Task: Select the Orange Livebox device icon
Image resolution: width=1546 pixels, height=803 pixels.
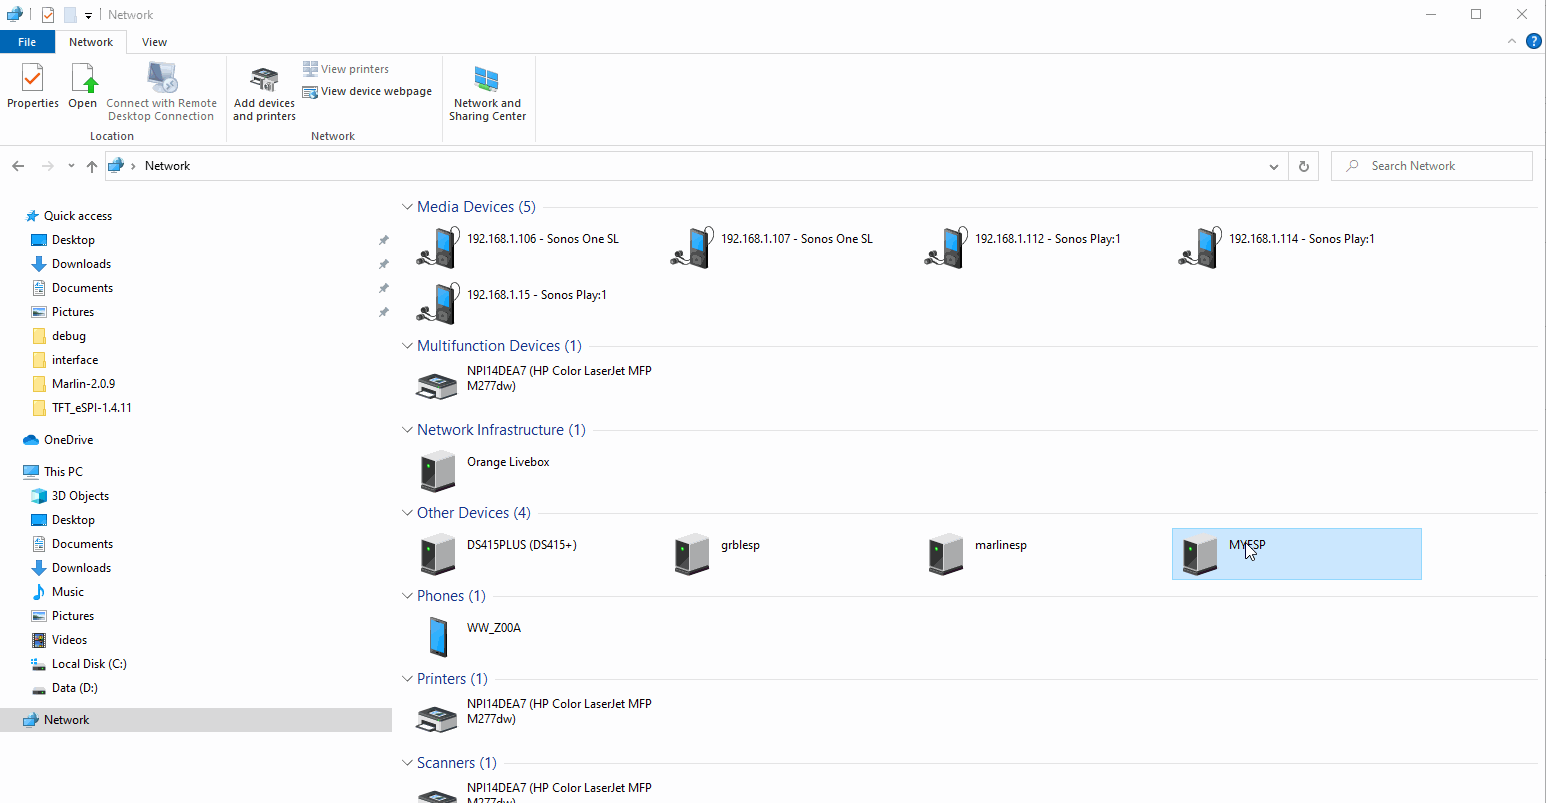Action: click(438, 471)
